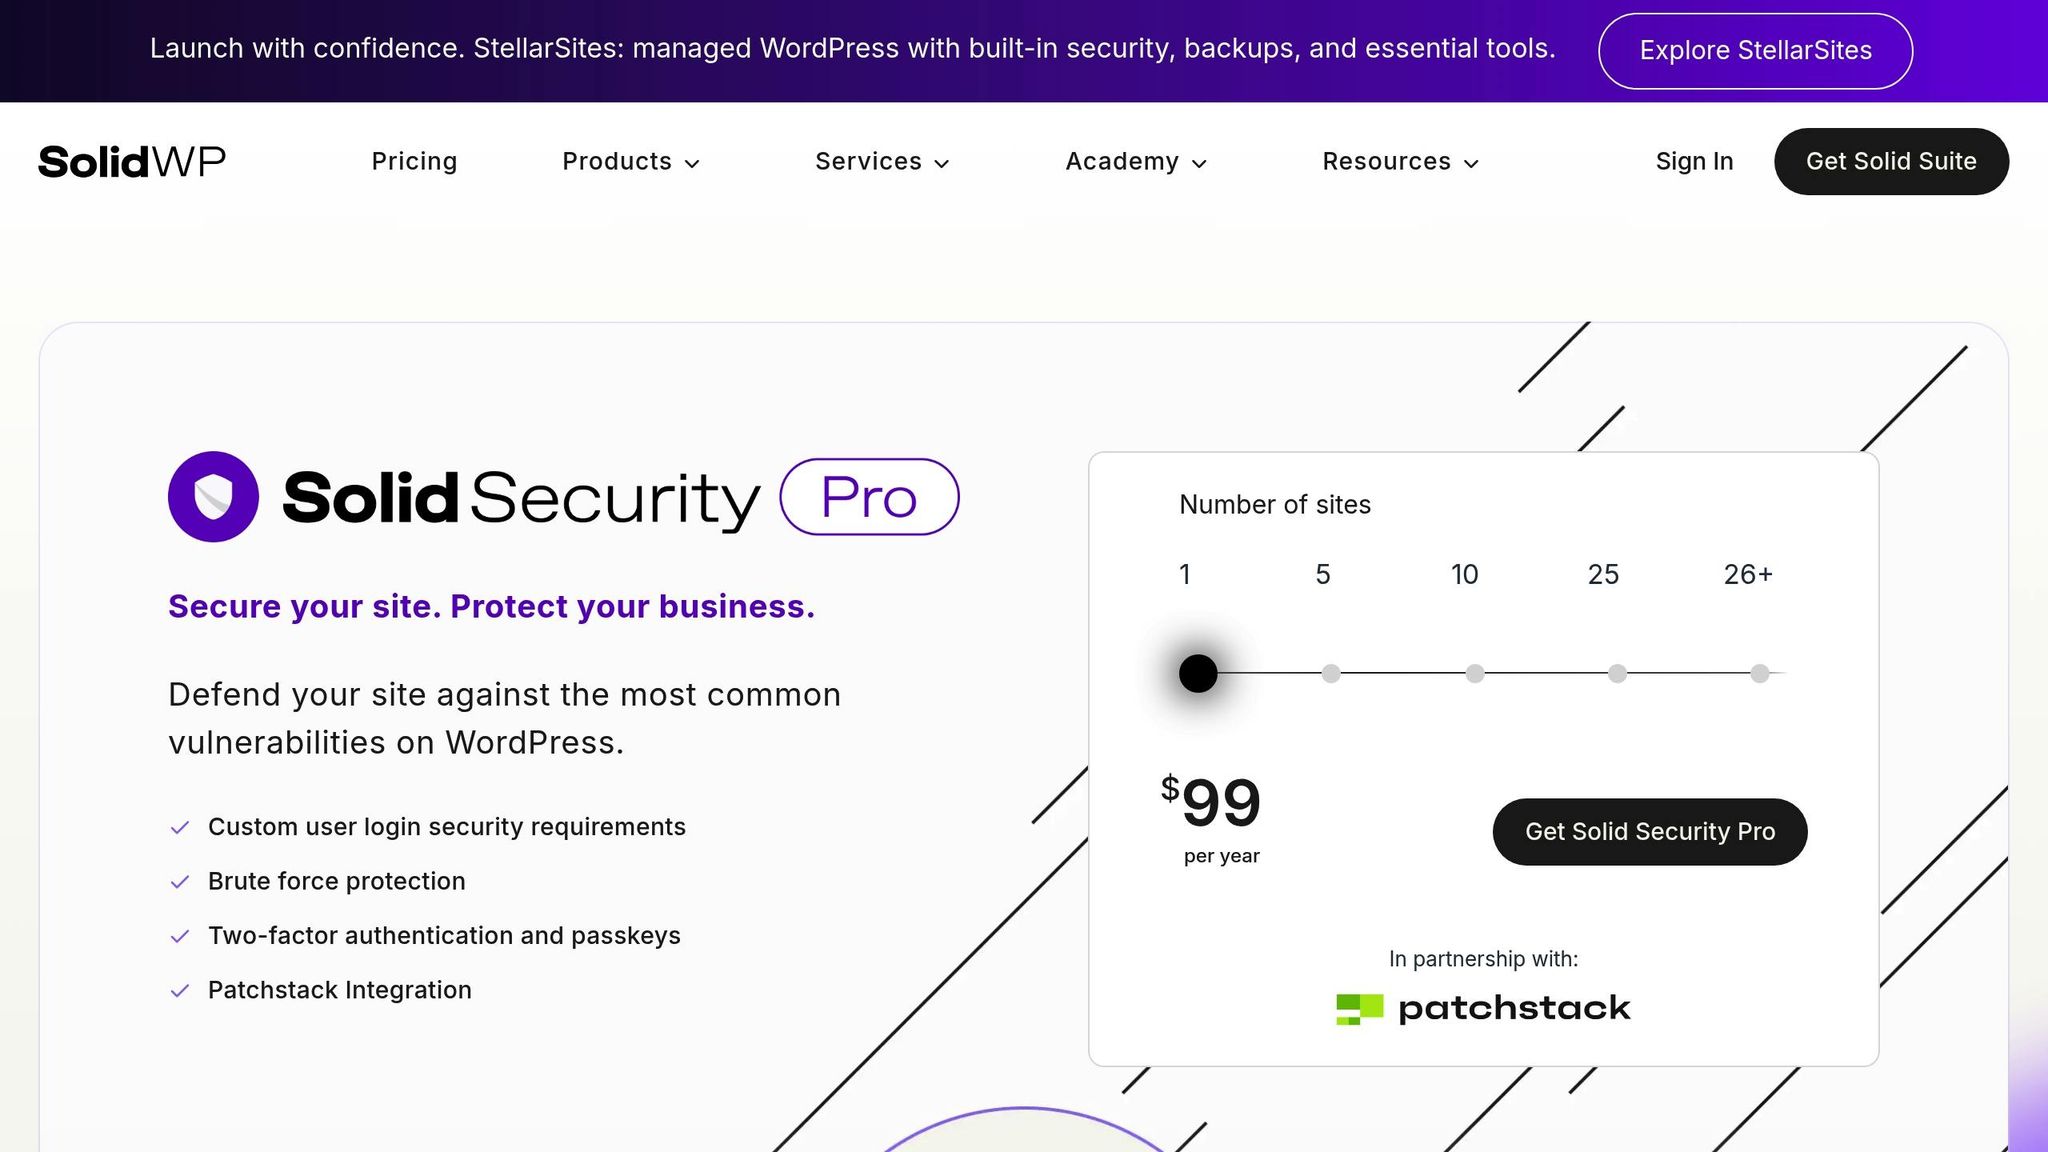This screenshot has width=2048, height=1152.
Task: Click the checkmark beside Custom user login security
Action: pos(181,828)
